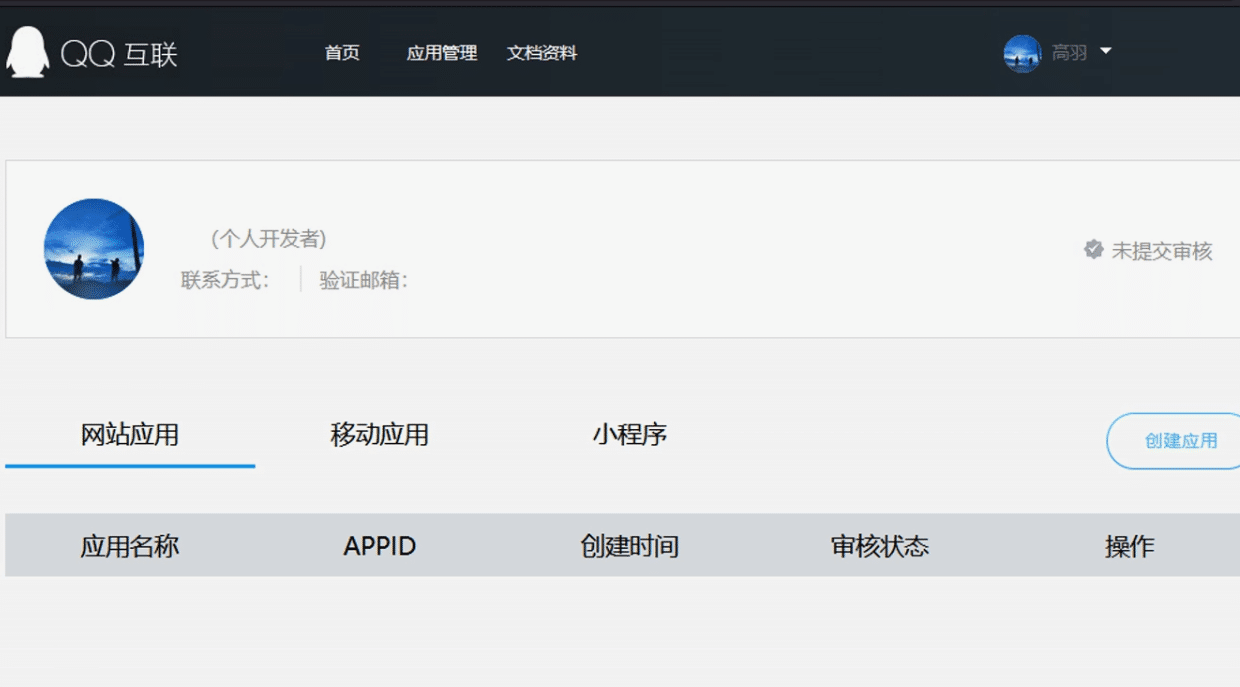
Task: Click the APPID column header
Action: click(x=380, y=546)
